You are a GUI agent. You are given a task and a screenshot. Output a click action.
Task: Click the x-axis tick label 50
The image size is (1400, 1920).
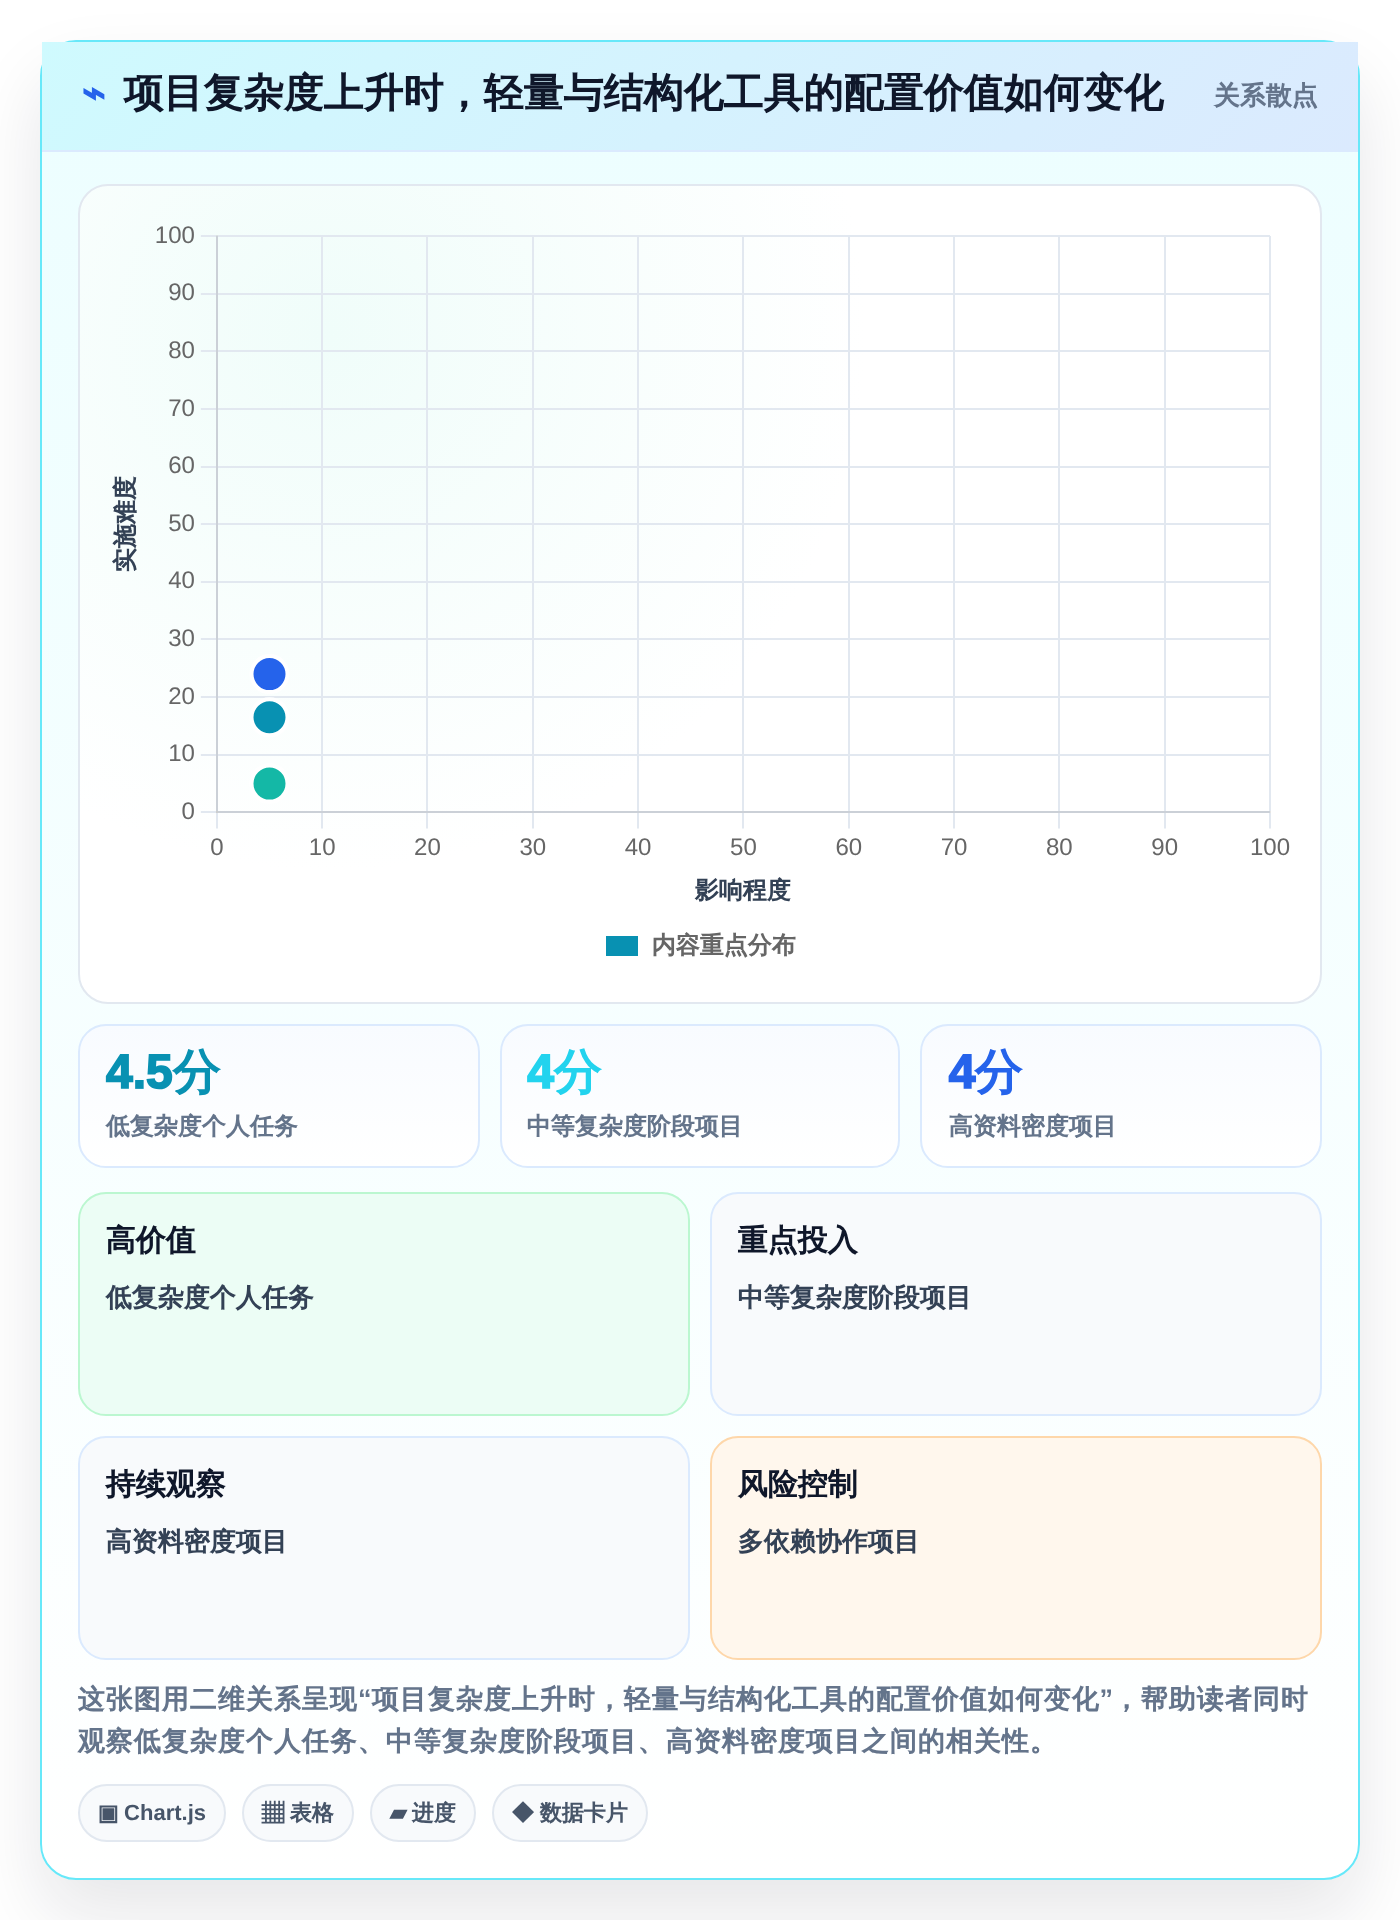pyautogui.click(x=743, y=847)
